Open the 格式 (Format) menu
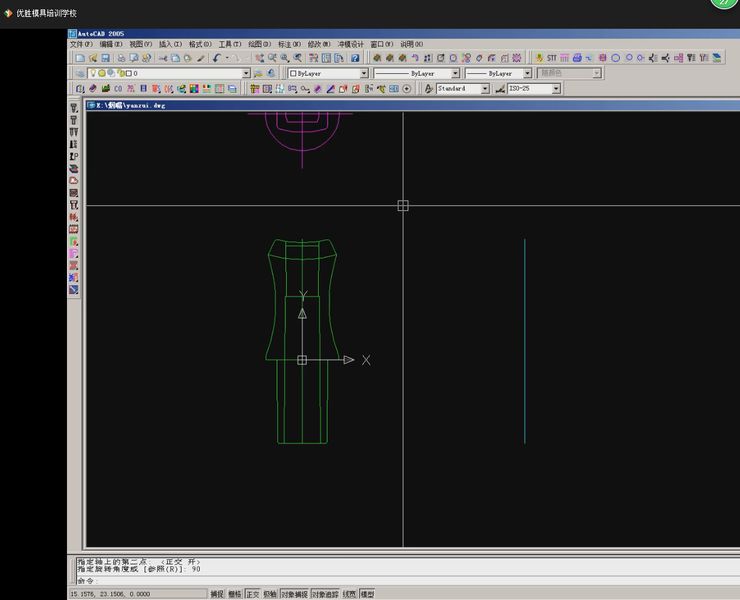740x600 pixels. 200,44
